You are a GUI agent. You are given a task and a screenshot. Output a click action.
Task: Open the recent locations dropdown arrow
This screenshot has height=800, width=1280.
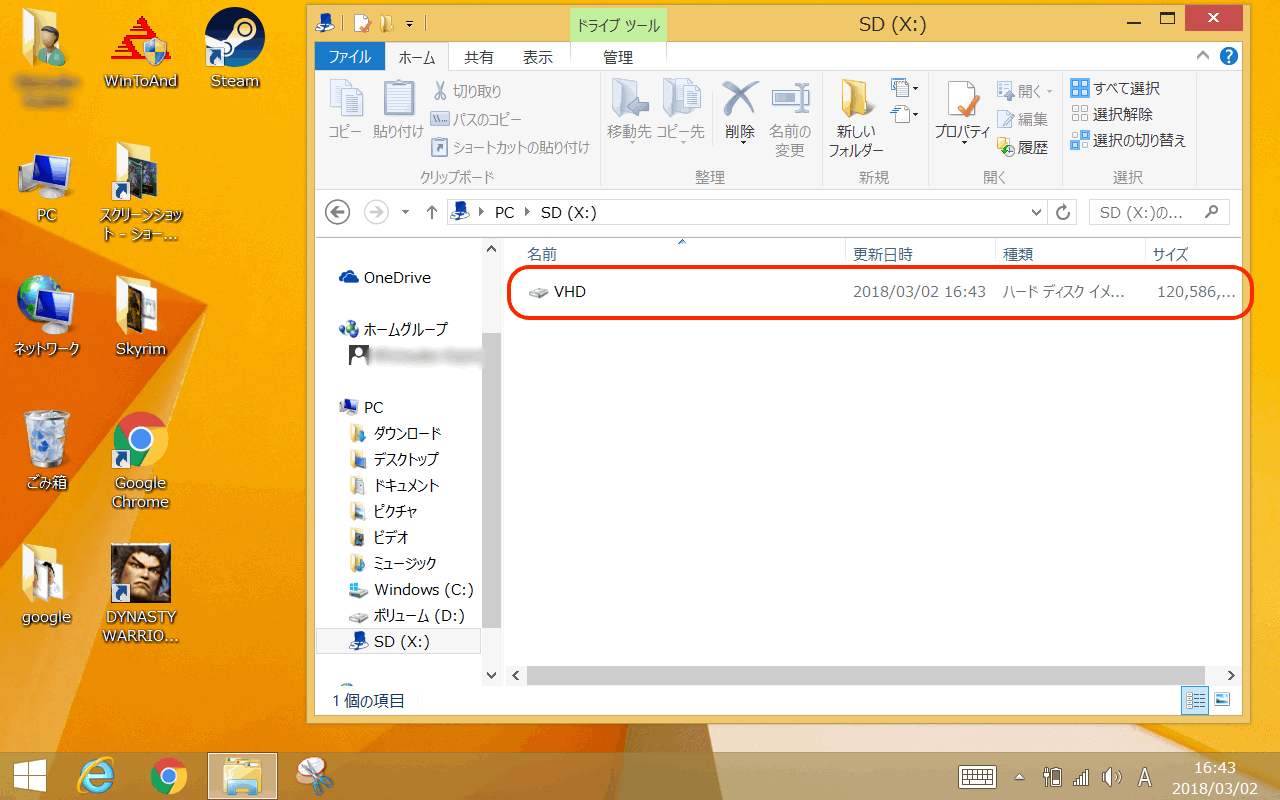pos(405,212)
